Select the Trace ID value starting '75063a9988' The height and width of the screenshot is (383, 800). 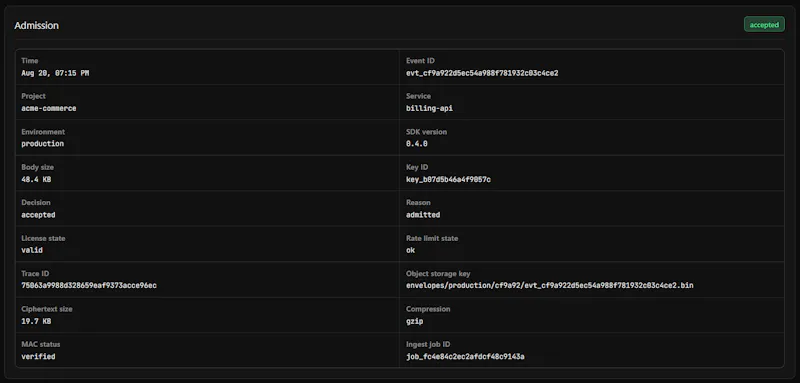(89, 286)
